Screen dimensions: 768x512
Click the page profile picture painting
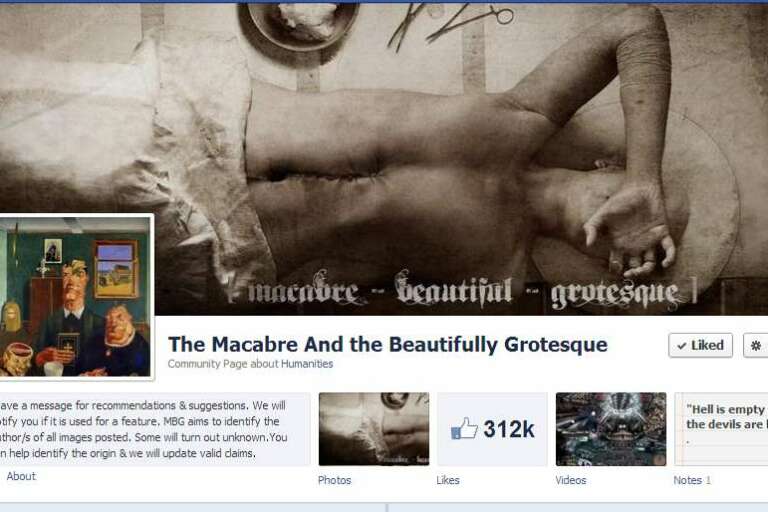click(75, 297)
